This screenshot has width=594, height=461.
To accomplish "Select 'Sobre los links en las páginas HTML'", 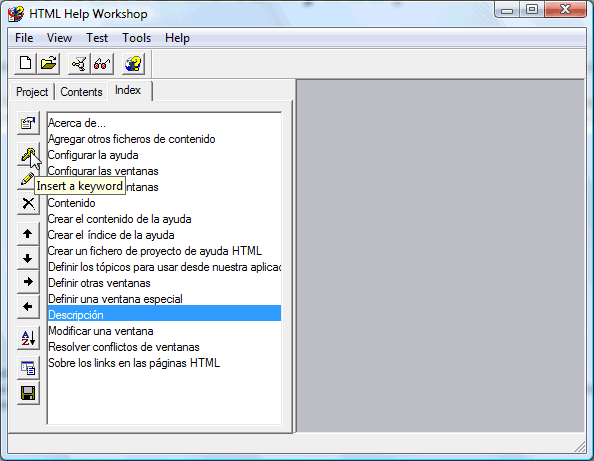I will pos(164,363).
